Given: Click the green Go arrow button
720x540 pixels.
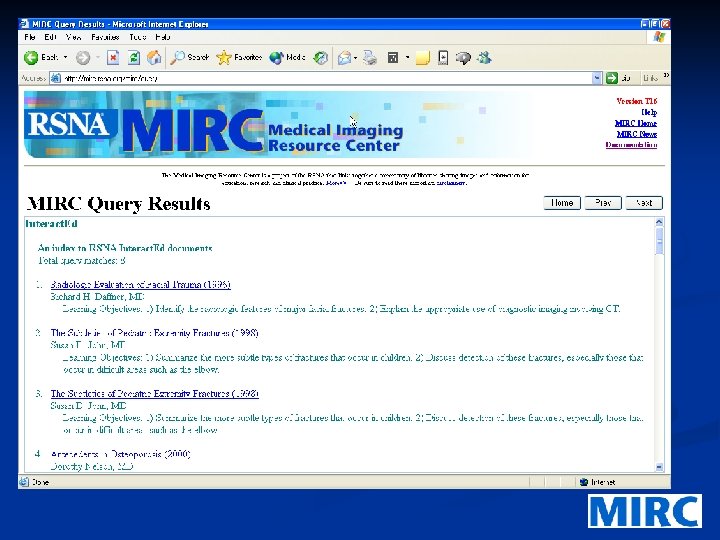Looking at the screenshot, I should coord(612,78).
